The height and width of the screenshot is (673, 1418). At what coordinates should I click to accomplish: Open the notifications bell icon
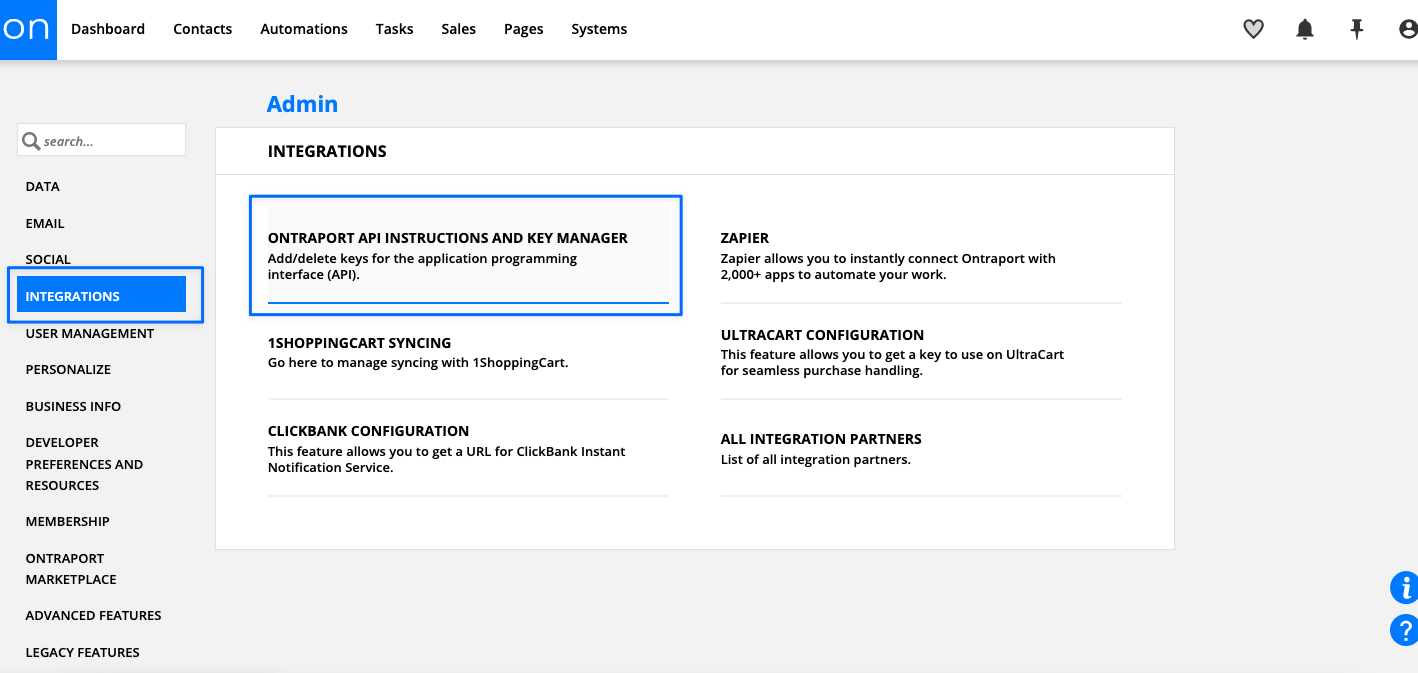tap(1305, 30)
